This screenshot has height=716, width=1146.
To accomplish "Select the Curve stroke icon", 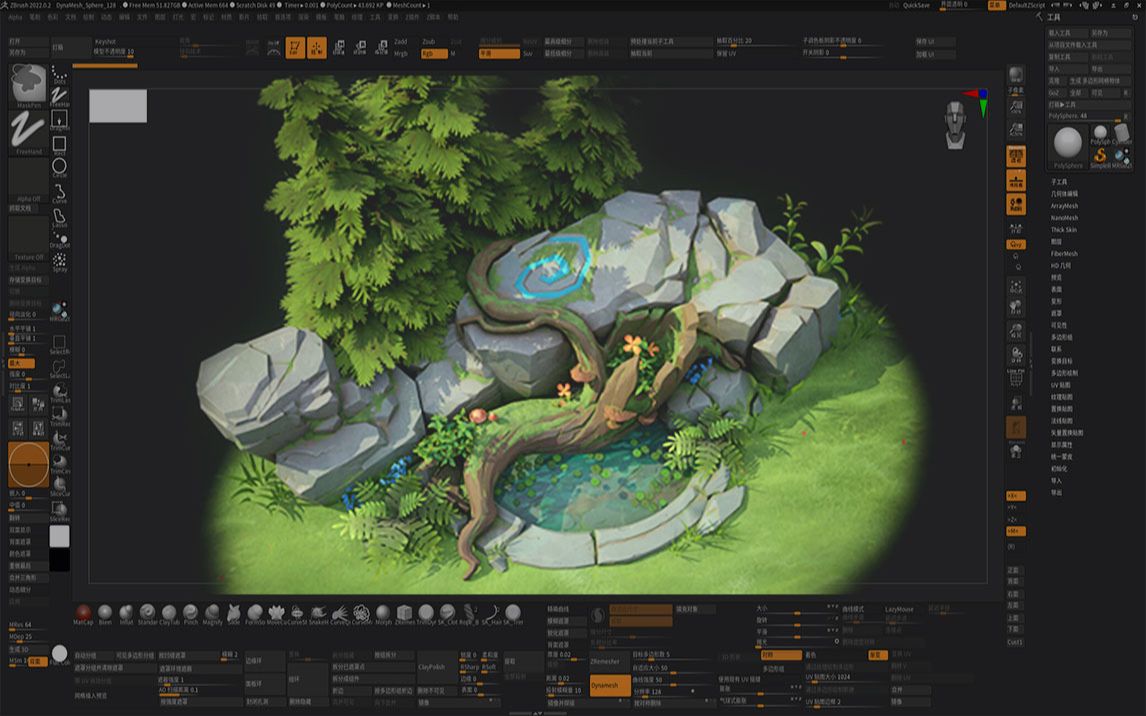I will pyautogui.click(x=59, y=192).
